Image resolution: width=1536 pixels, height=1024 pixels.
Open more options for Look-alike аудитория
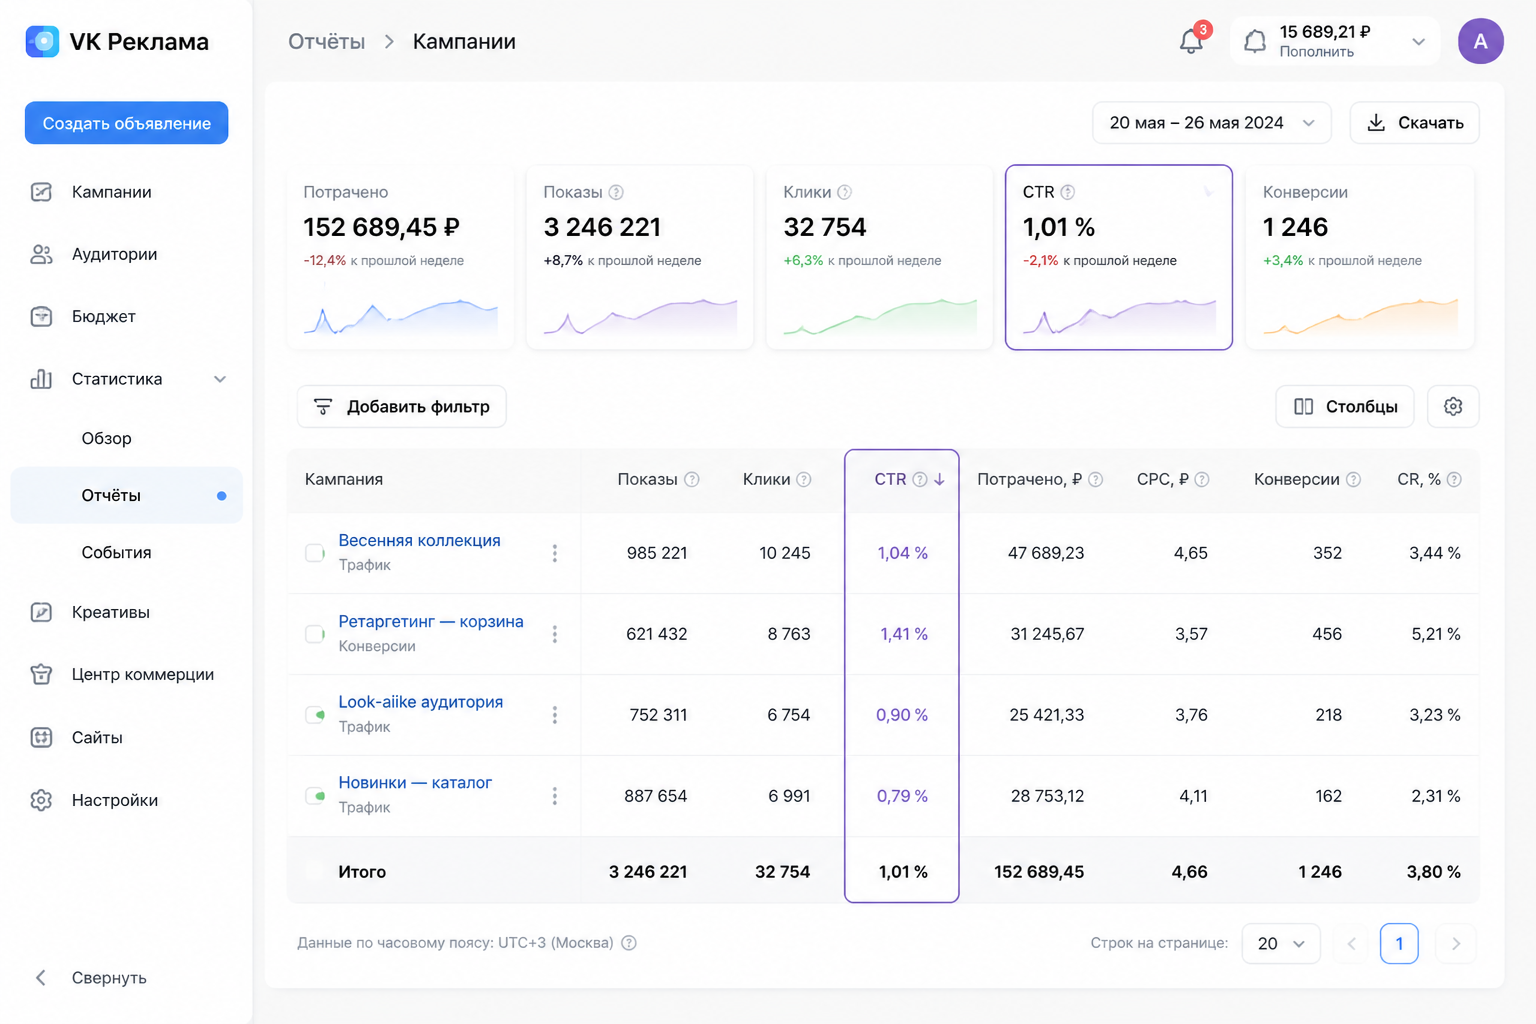point(555,715)
